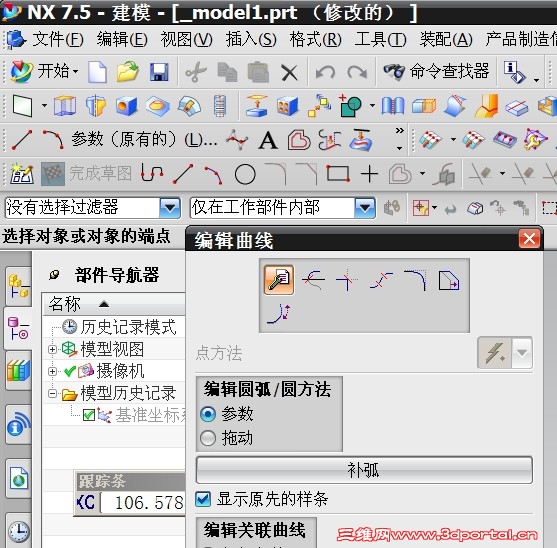The width and height of the screenshot is (557, 548).
Task: Choose Stretch curve icon in dialog
Action: pos(449,281)
